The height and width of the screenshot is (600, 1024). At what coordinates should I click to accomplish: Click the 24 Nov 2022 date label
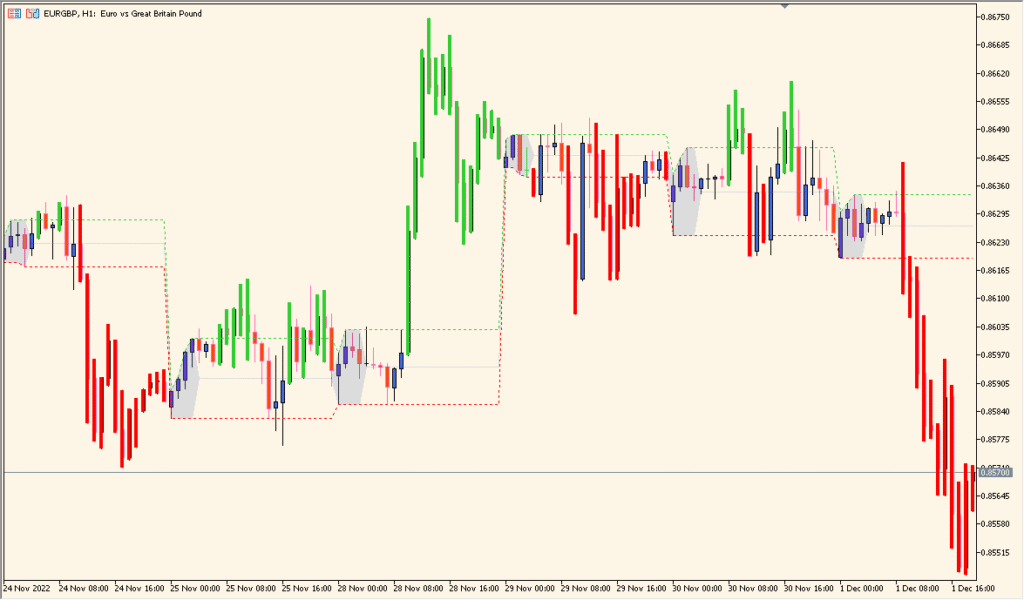tap(26, 588)
